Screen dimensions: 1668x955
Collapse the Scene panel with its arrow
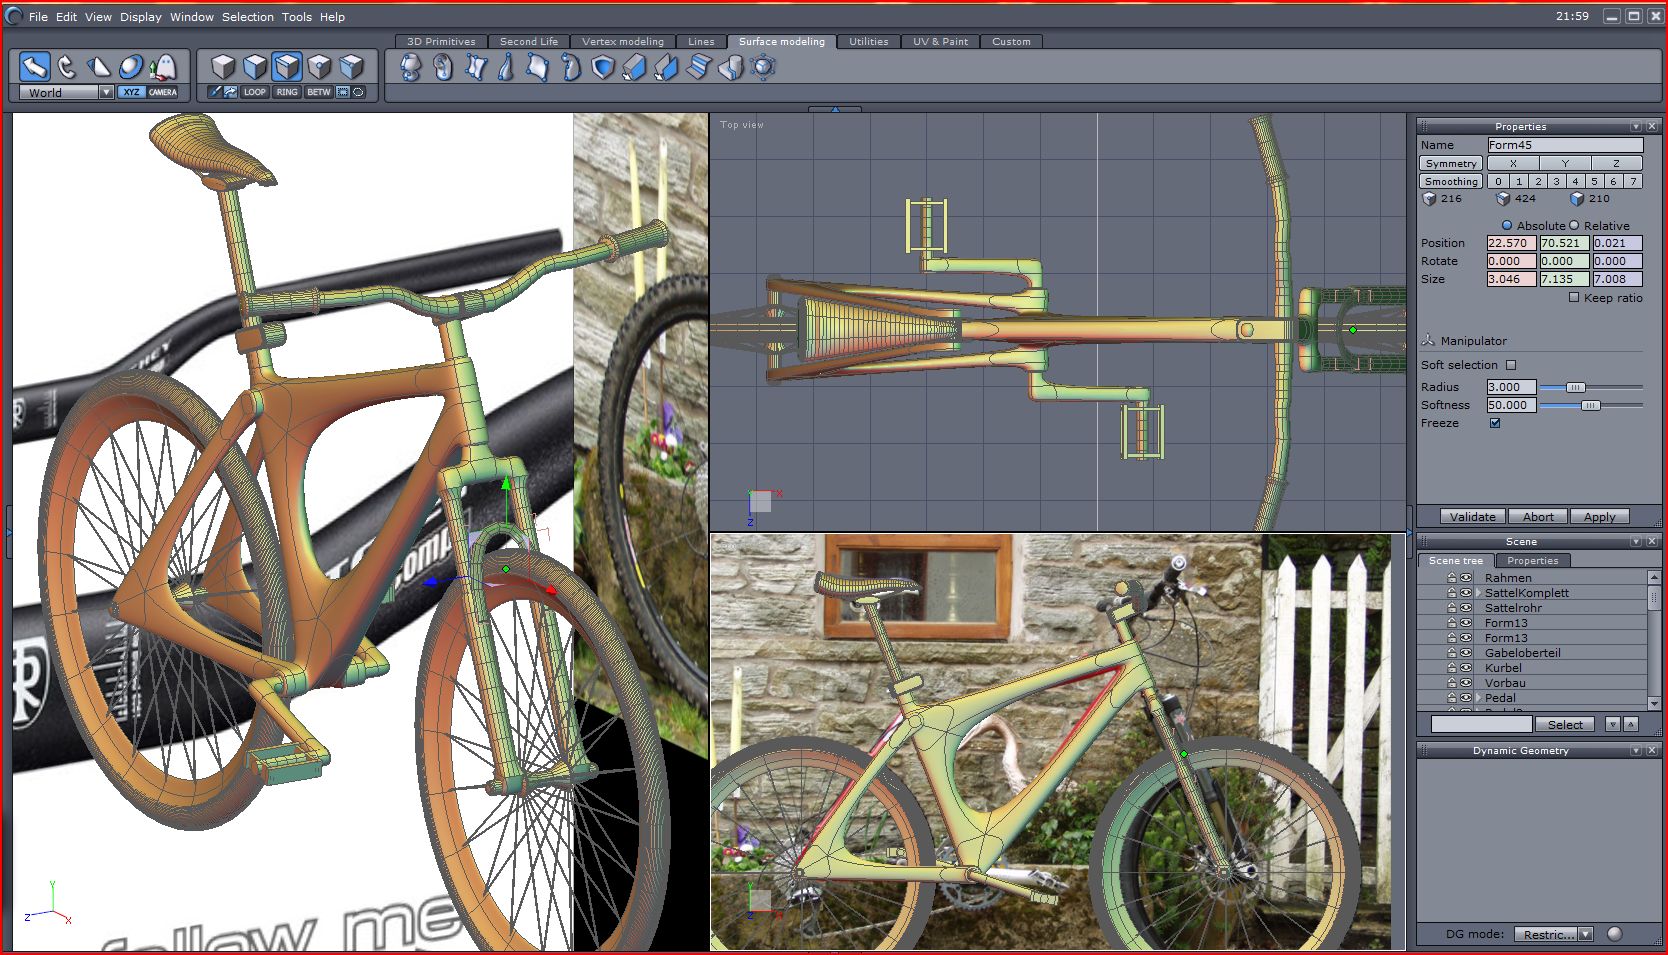pos(1636,542)
